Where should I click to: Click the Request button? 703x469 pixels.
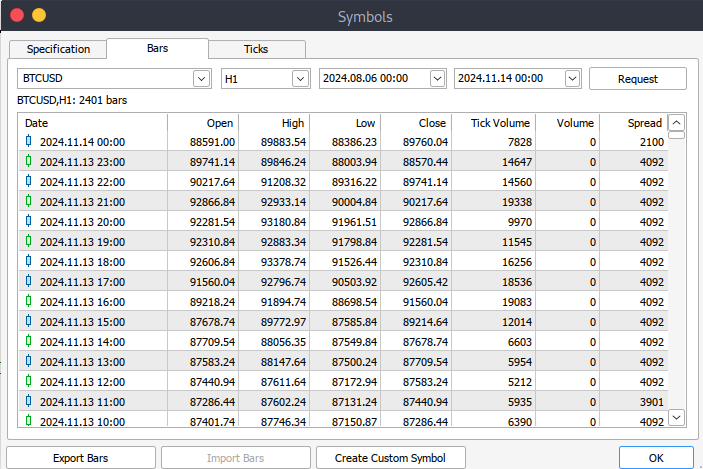[637, 79]
